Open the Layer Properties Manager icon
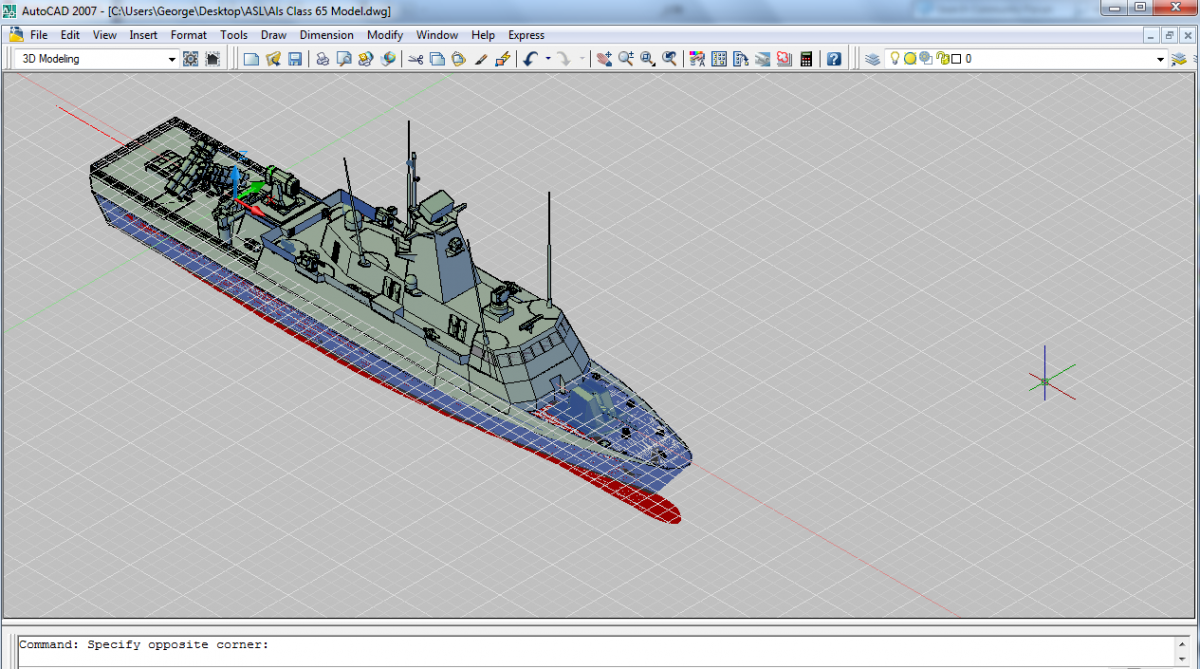 click(x=873, y=59)
